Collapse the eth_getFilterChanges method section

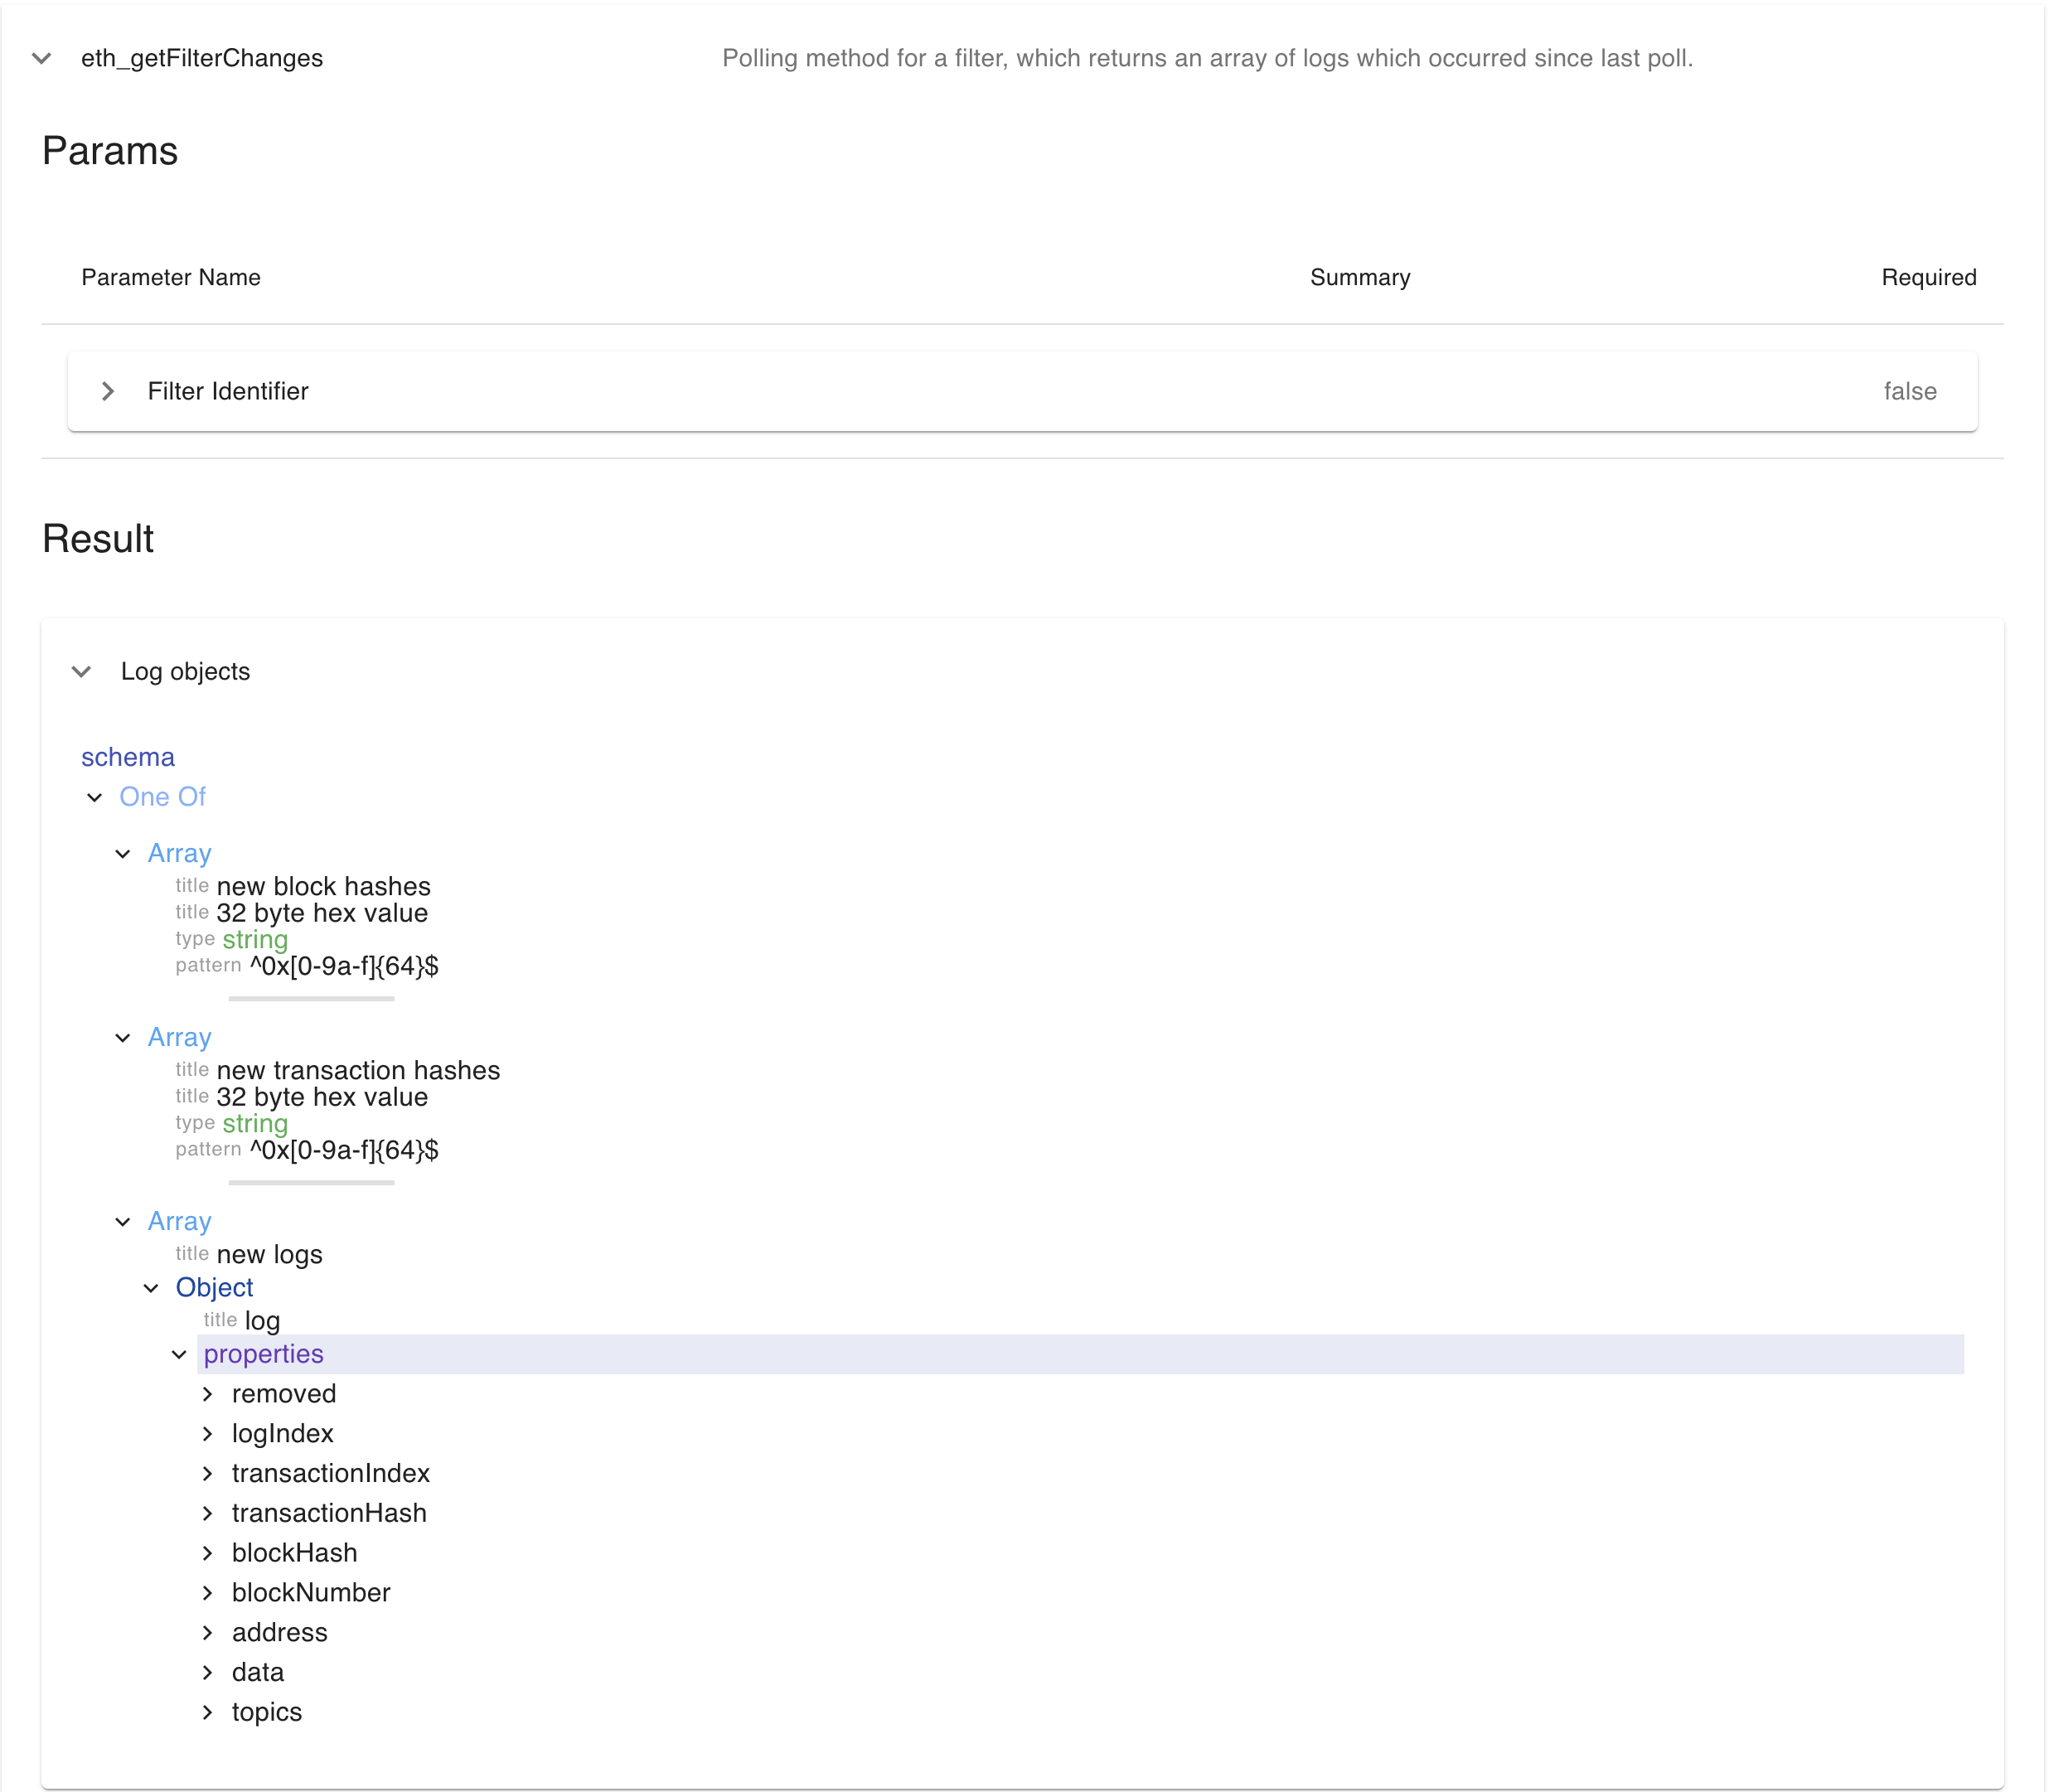click(x=42, y=58)
